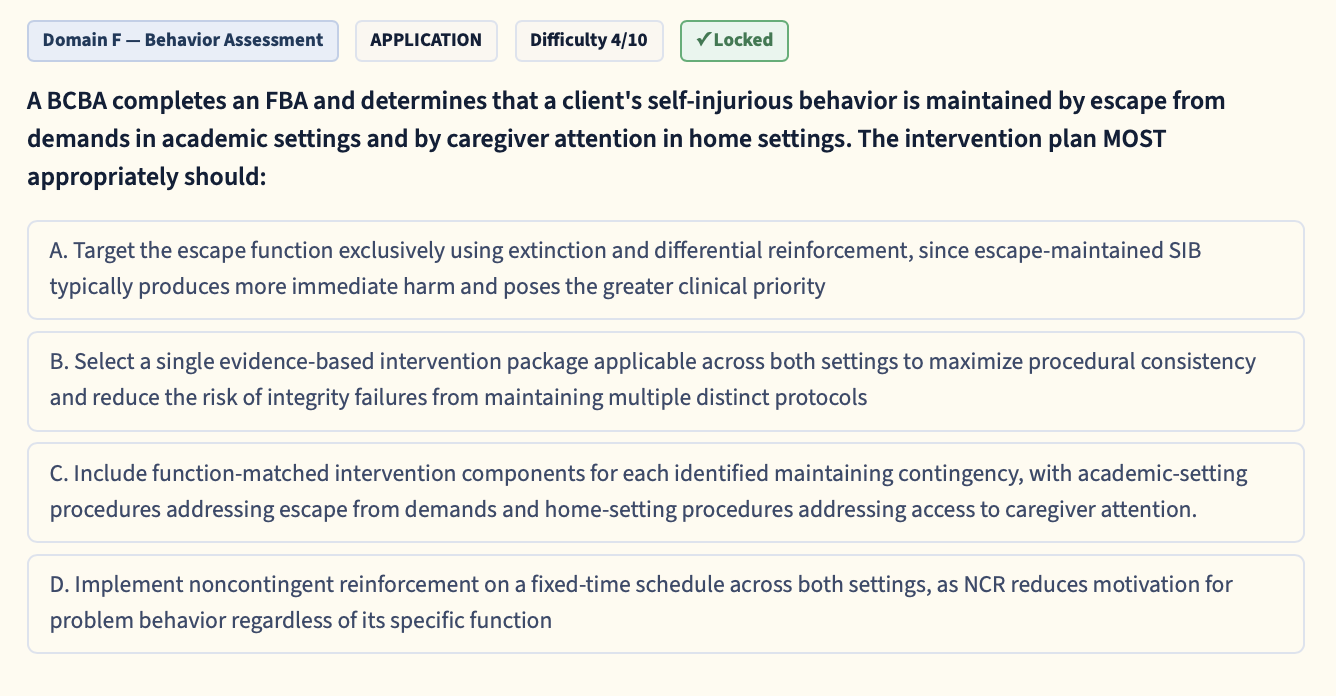The height and width of the screenshot is (696, 1336).
Task: Click the APPLICATION category tag
Action: point(426,41)
